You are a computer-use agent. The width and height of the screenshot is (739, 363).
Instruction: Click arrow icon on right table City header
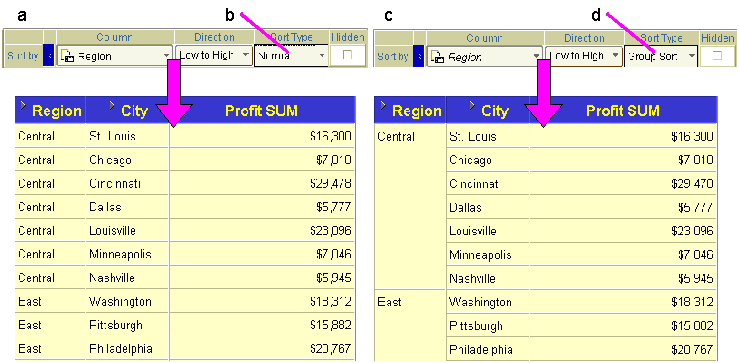pos(472,105)
